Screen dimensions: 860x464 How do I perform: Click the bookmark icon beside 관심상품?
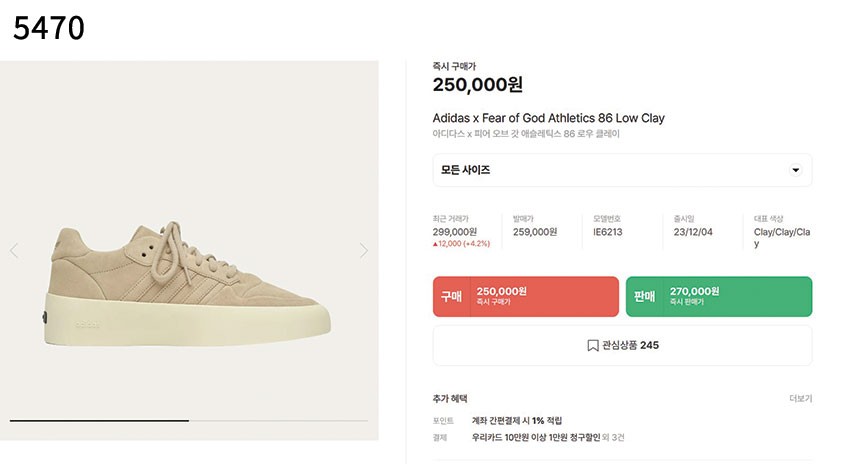[592, 346]
